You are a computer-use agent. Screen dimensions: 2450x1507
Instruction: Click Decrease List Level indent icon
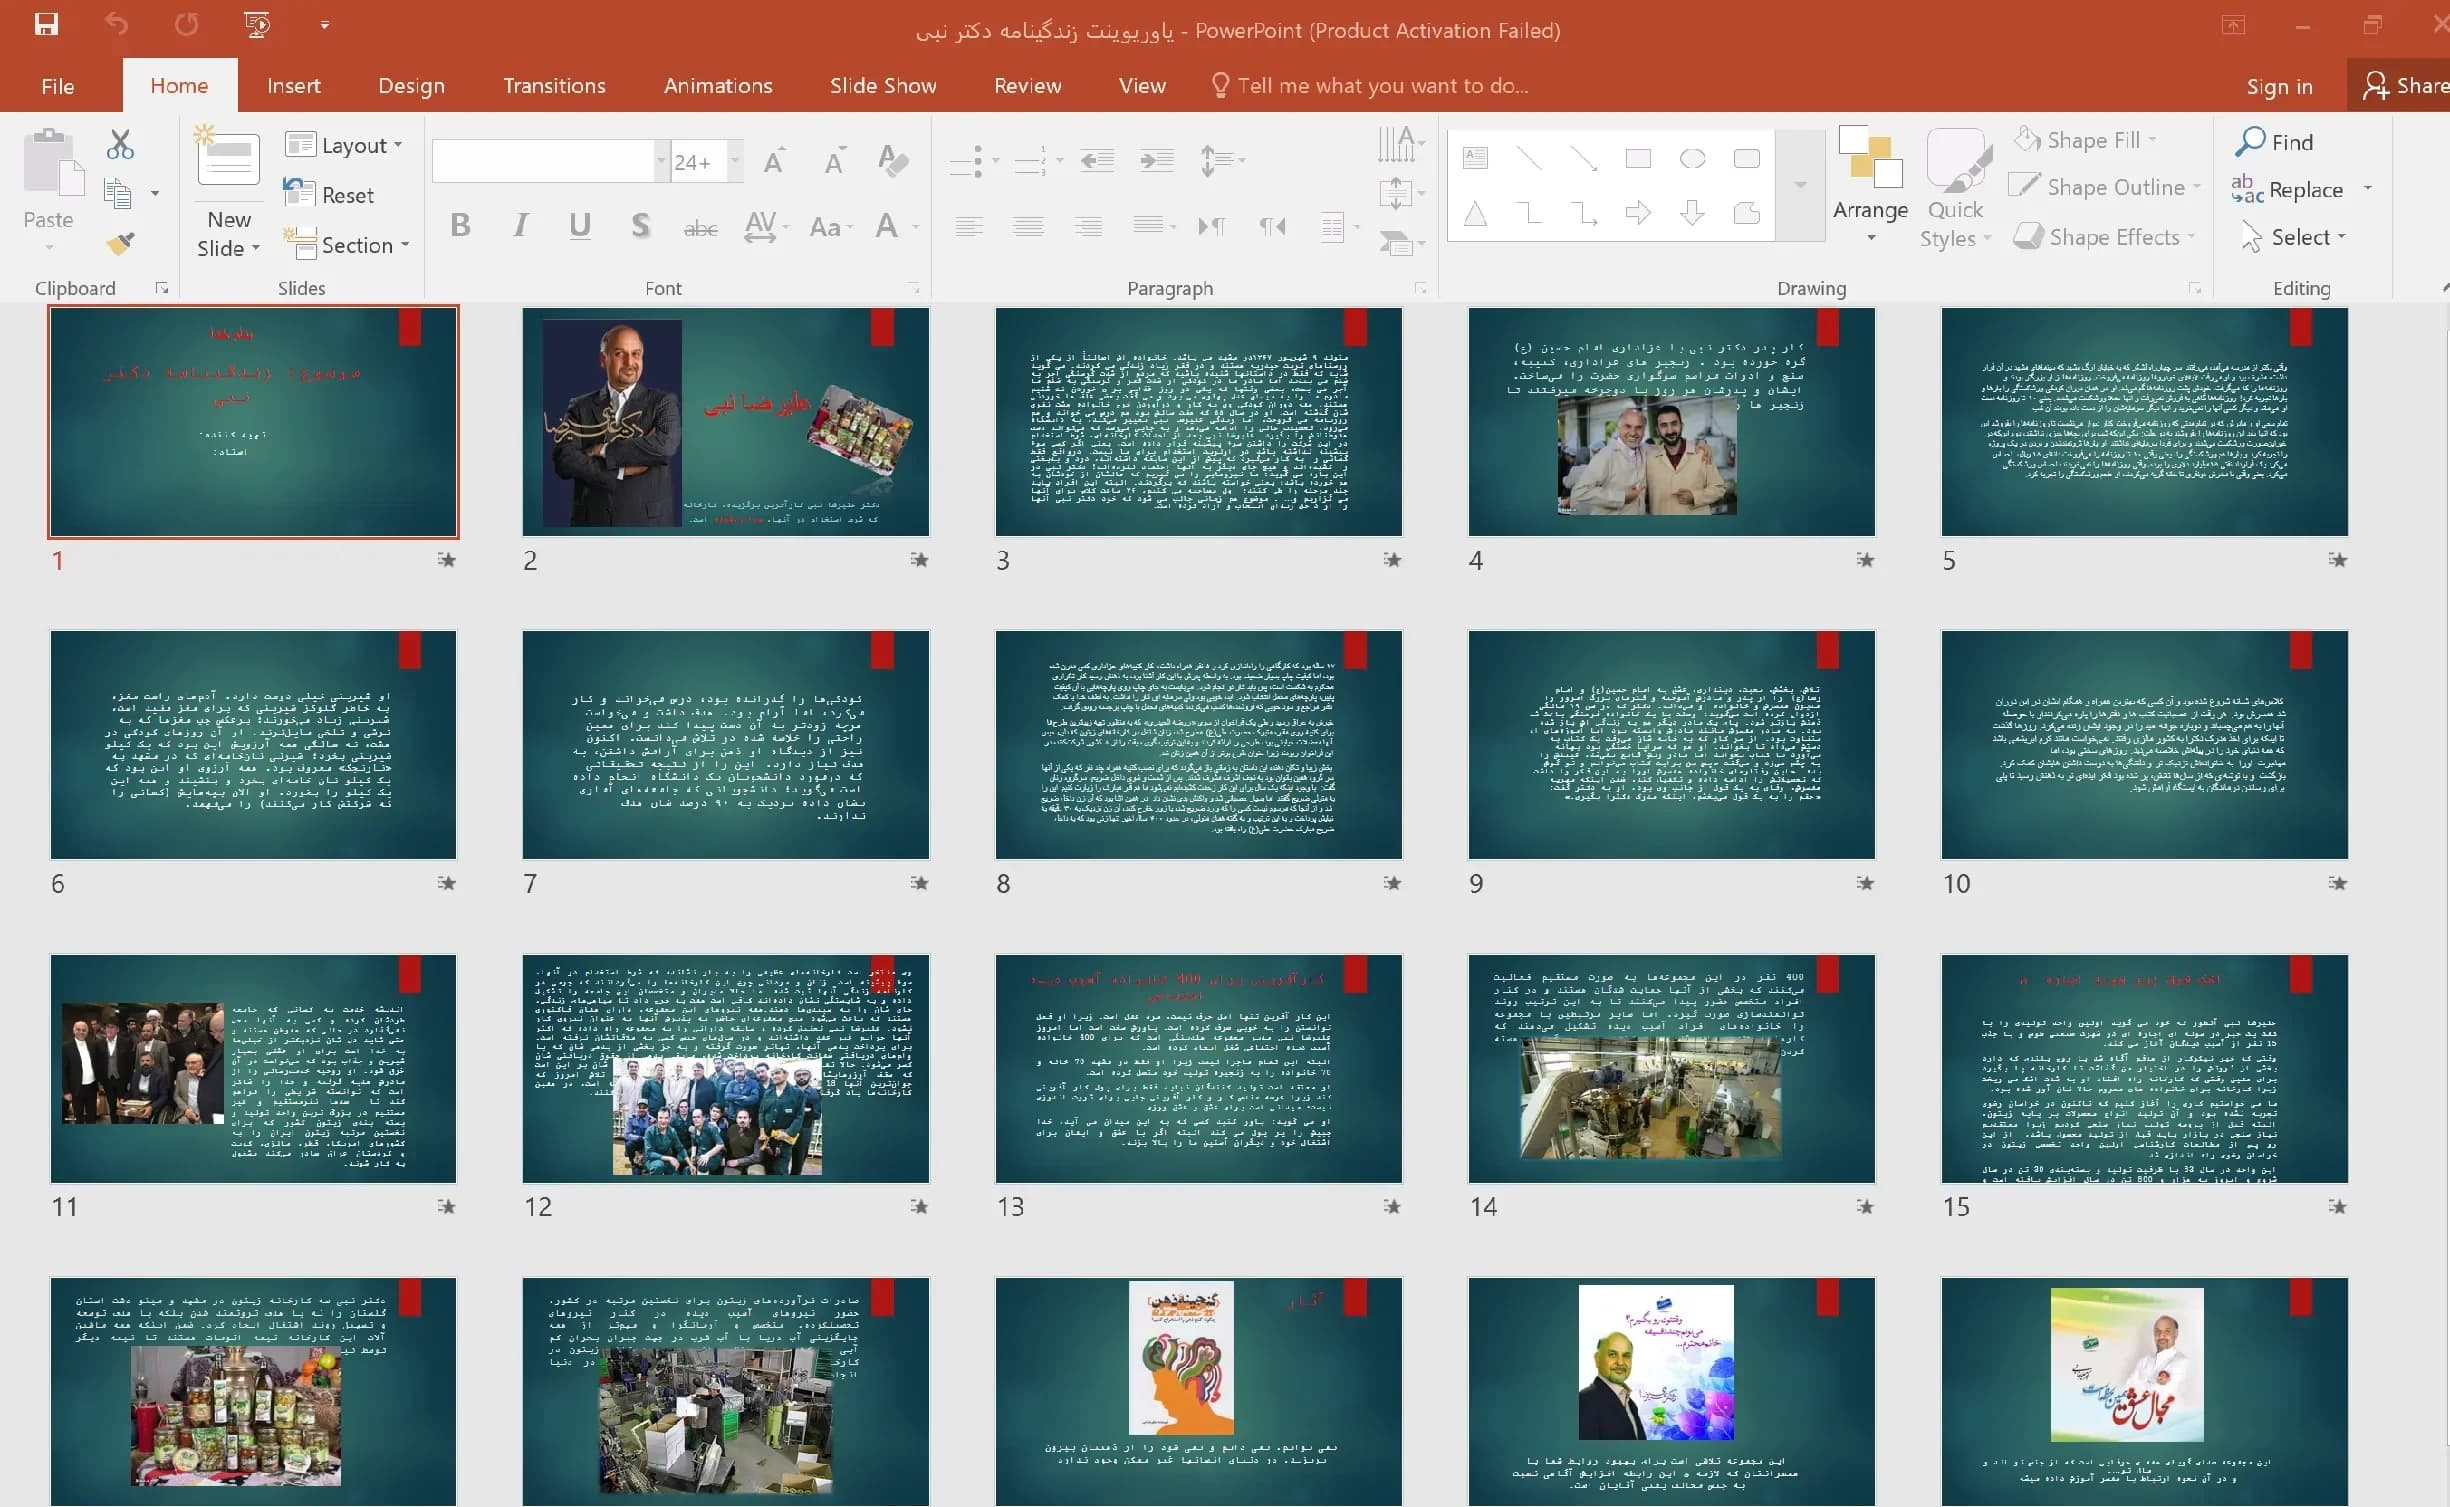pos(1097,160)
